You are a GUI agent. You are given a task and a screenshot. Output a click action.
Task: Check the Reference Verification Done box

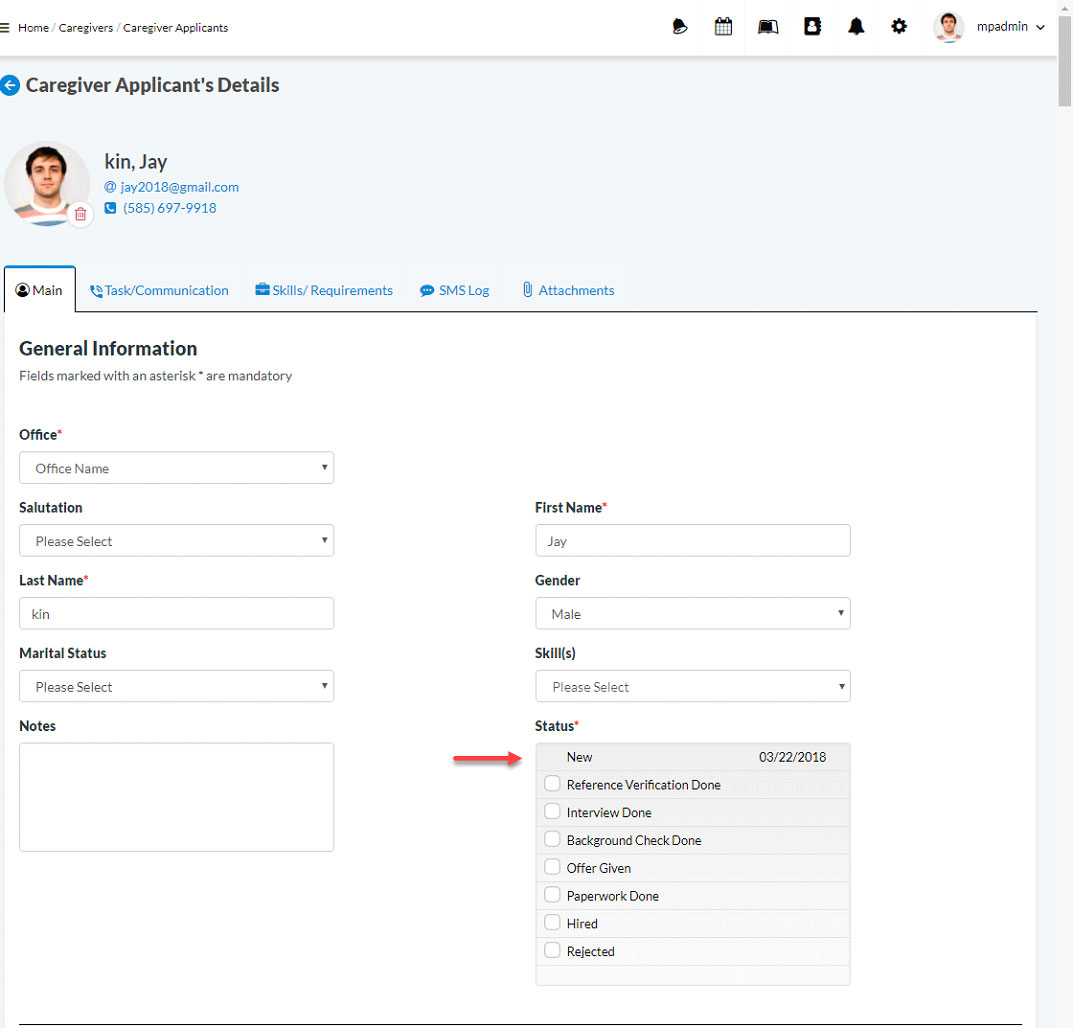(552, 784)
